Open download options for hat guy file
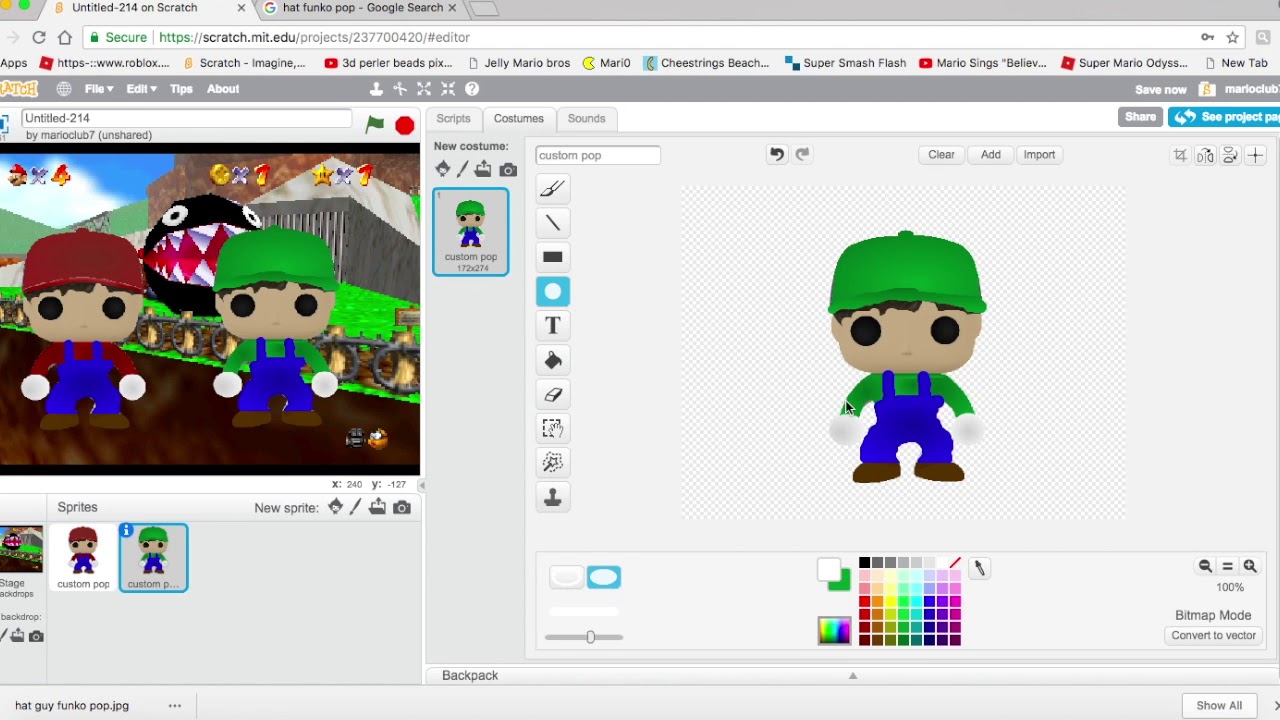1280x720 pixels. point(174,705)
